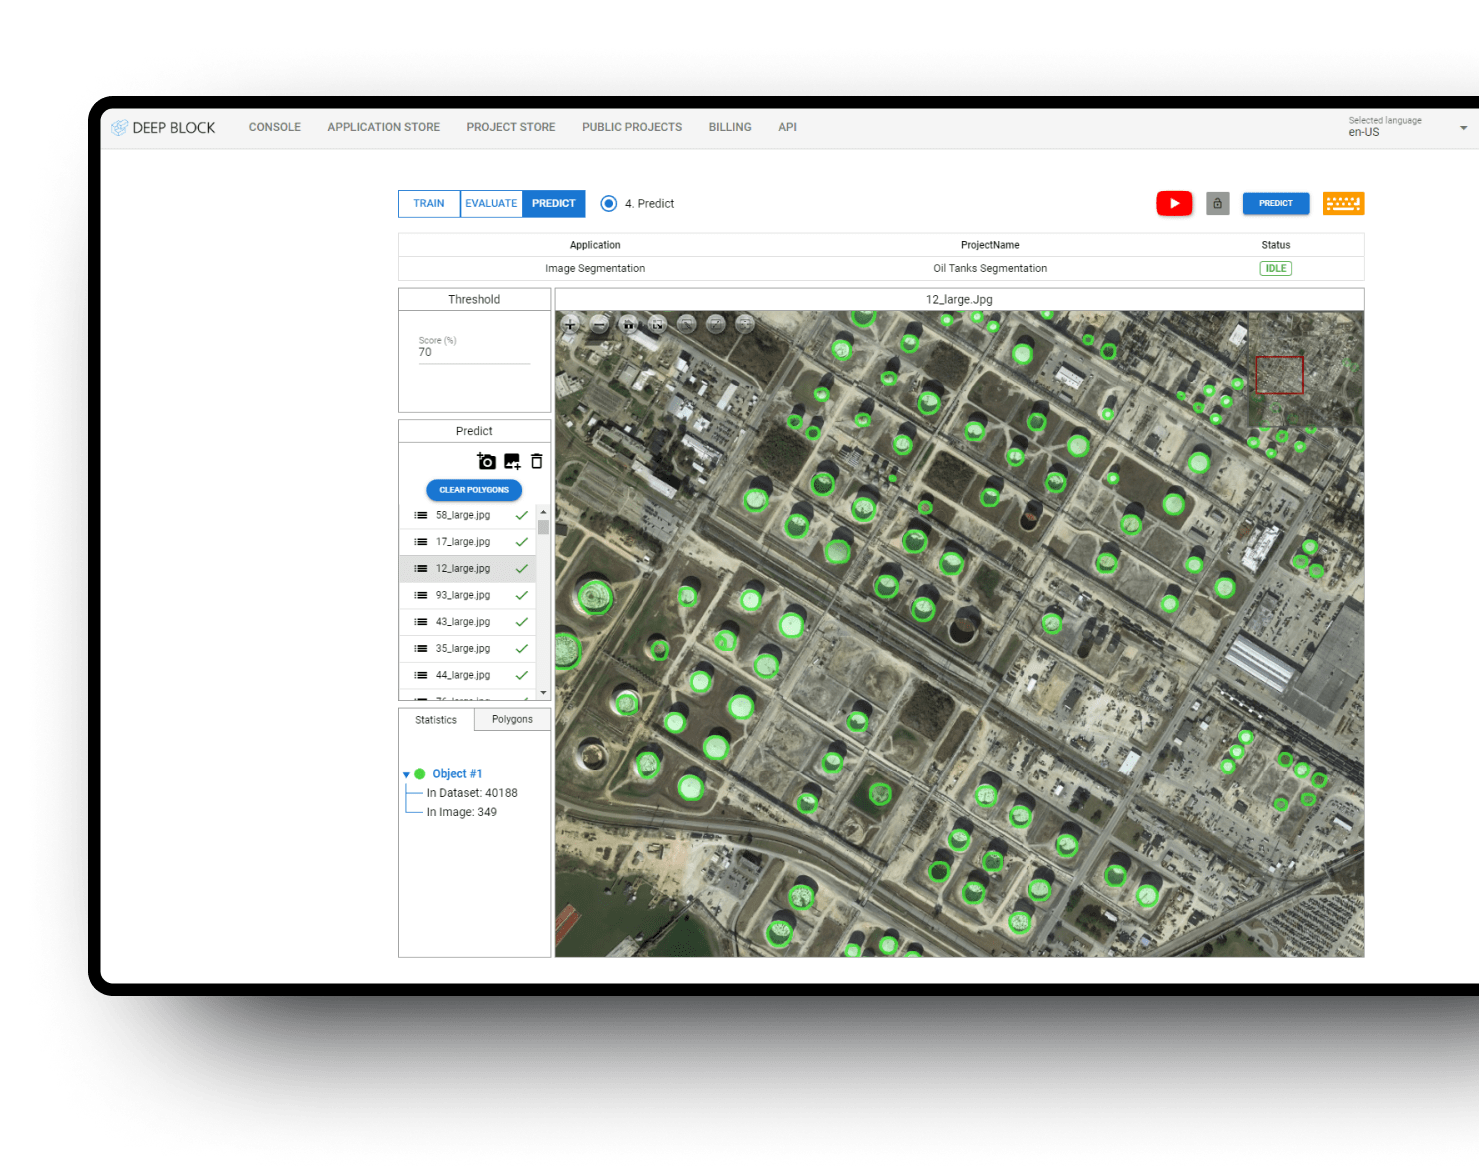Open the keyboard shortcuts icon

point(1343,203)
